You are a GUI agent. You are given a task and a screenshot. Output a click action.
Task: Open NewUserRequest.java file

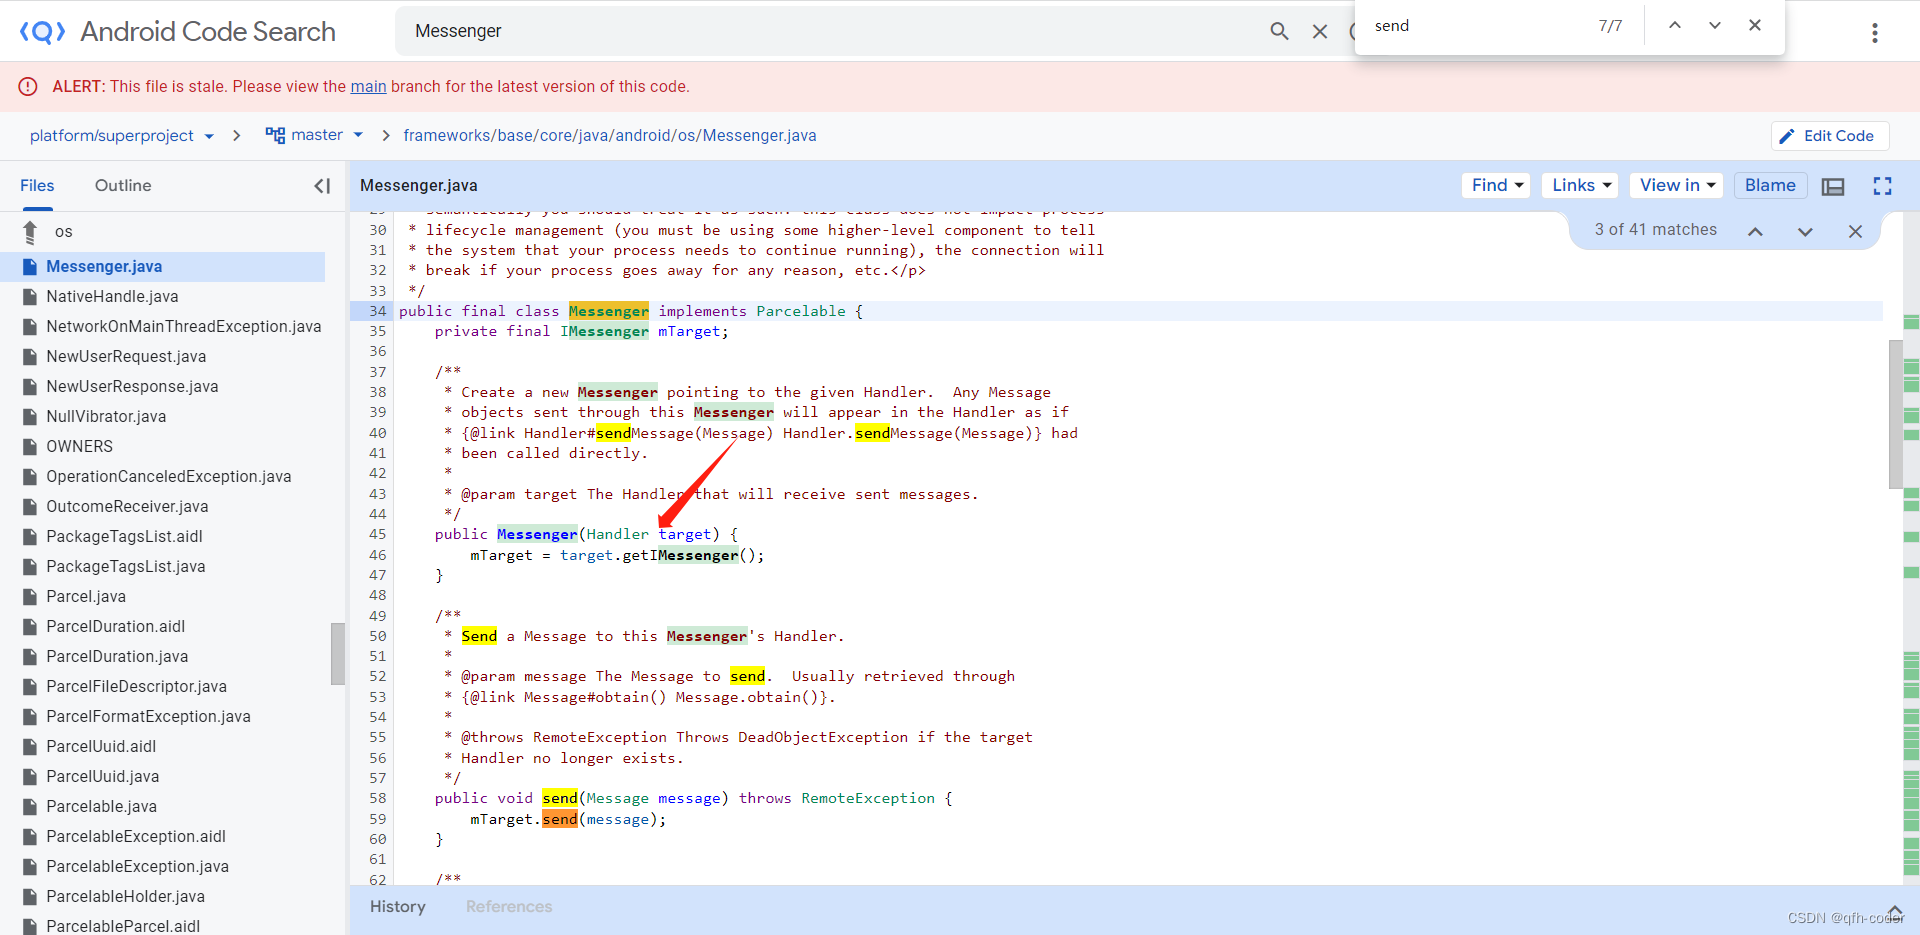(126, 357)
